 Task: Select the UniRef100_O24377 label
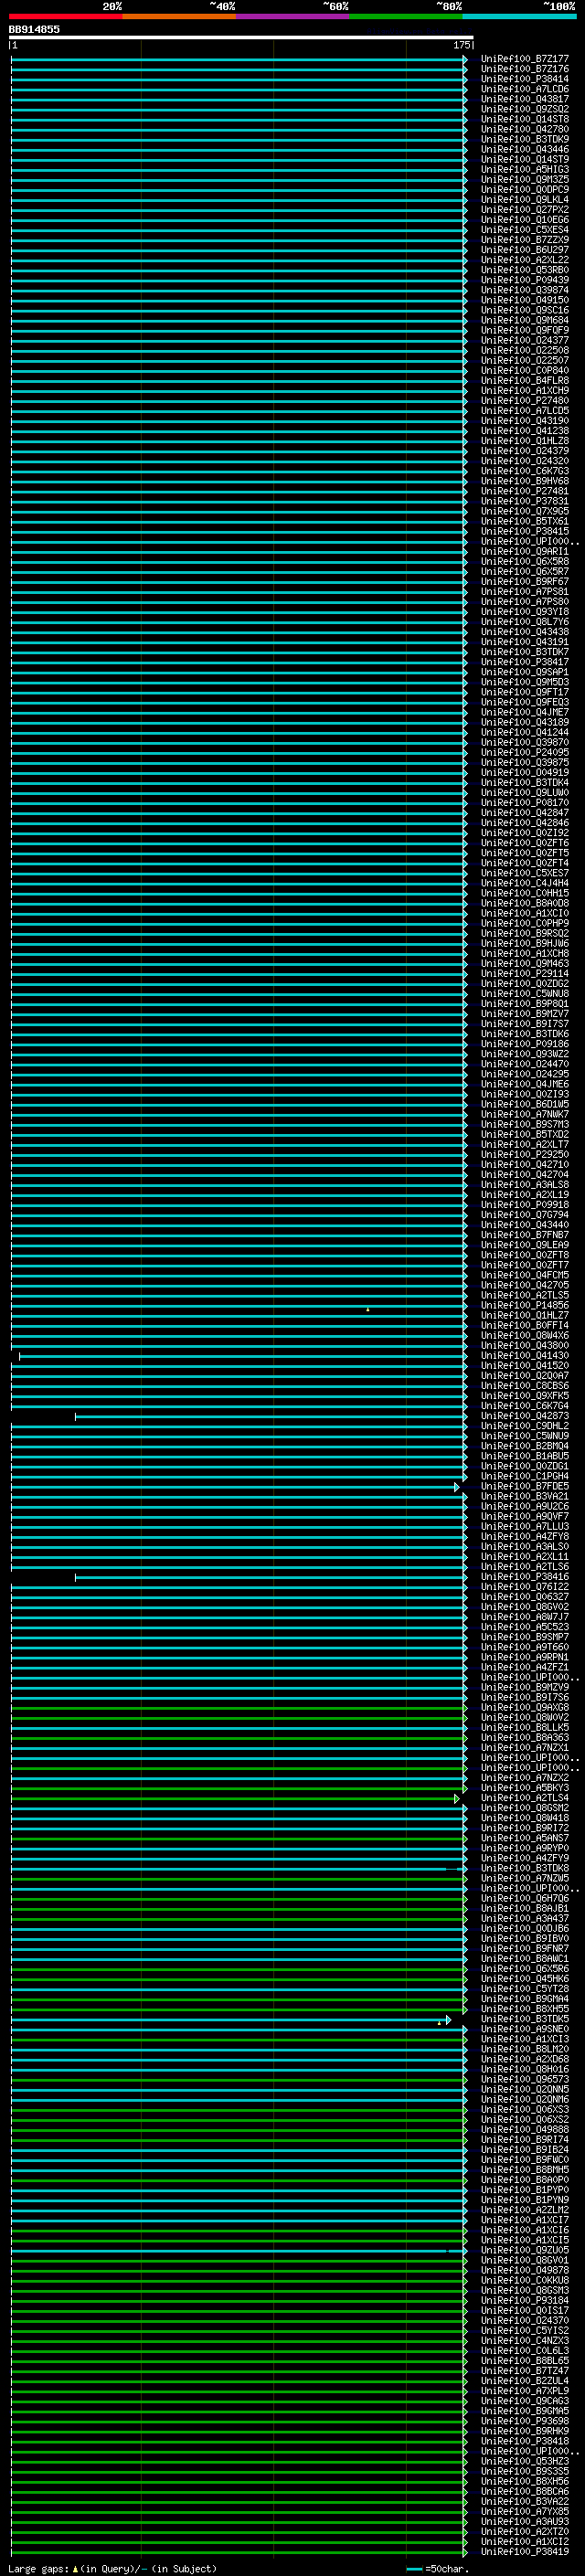[x=525, y=340]
